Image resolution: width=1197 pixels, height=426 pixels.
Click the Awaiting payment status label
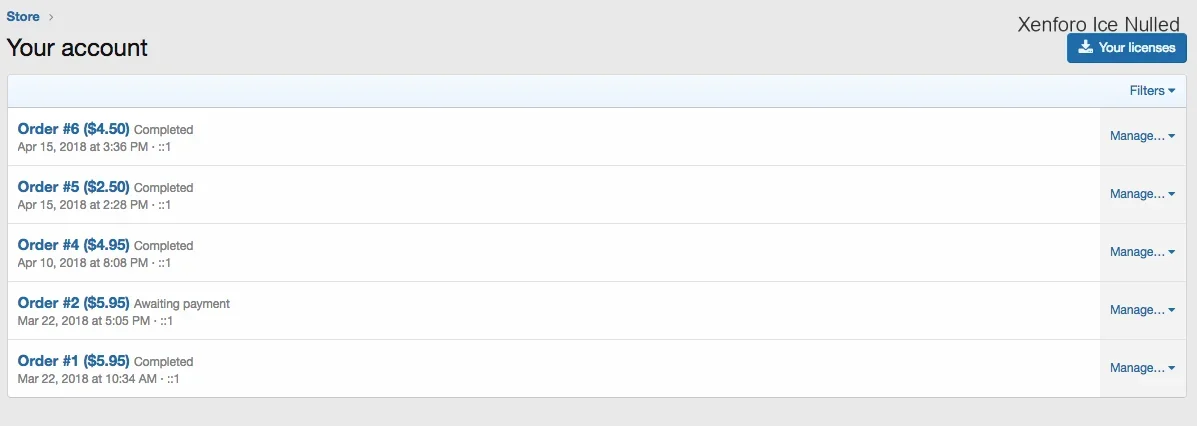pos(182,304)
